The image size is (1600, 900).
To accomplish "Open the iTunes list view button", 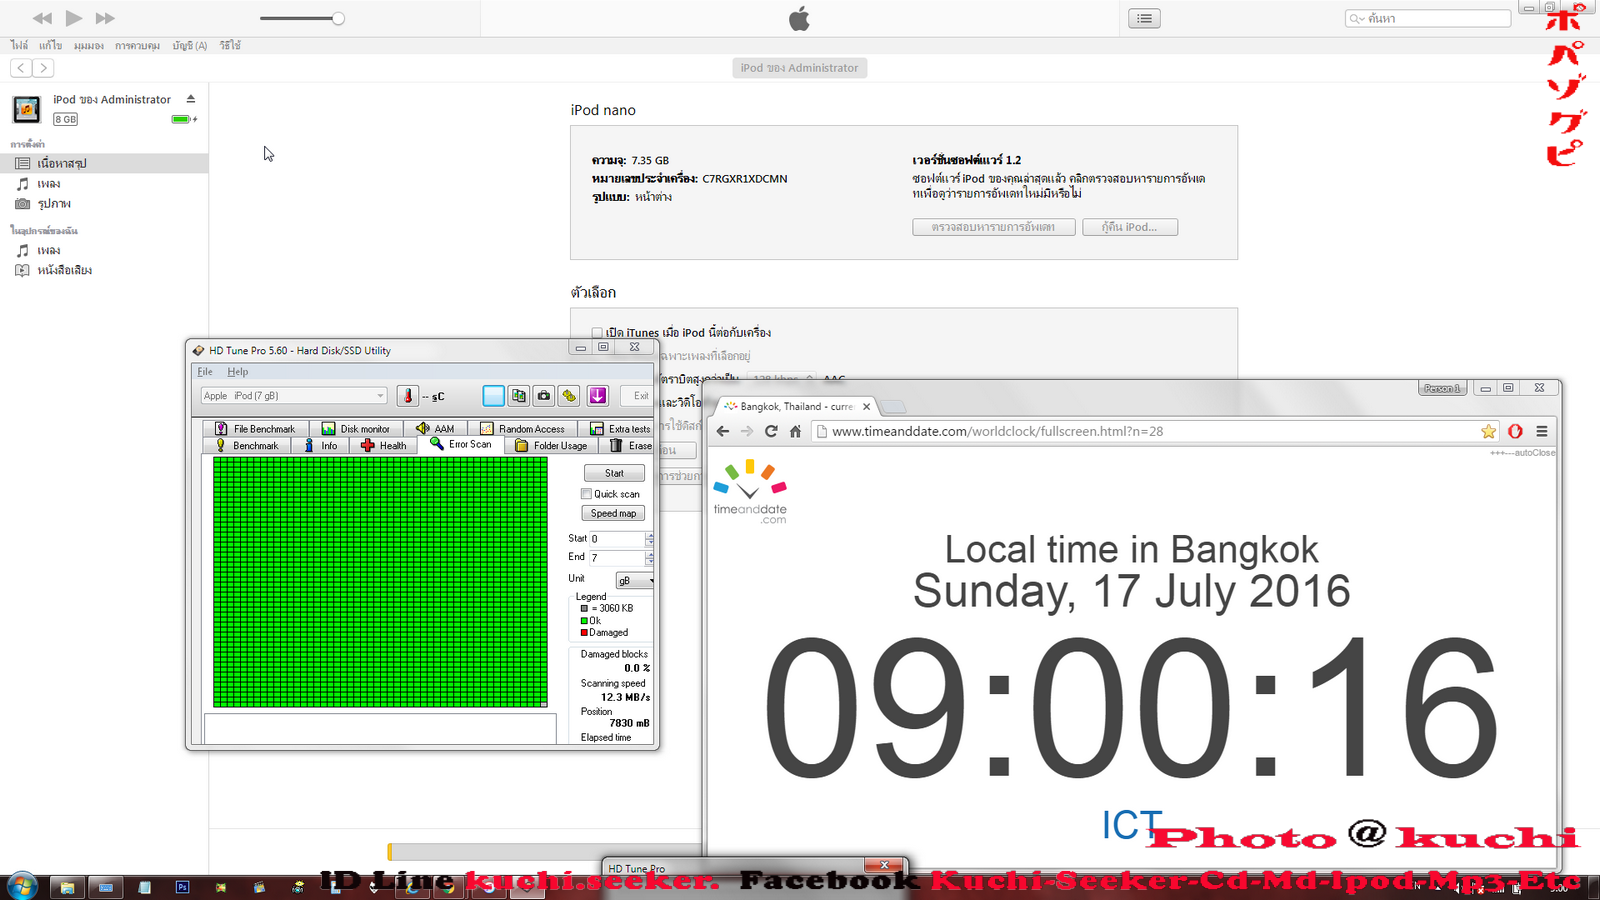I will click(1144, 18).
